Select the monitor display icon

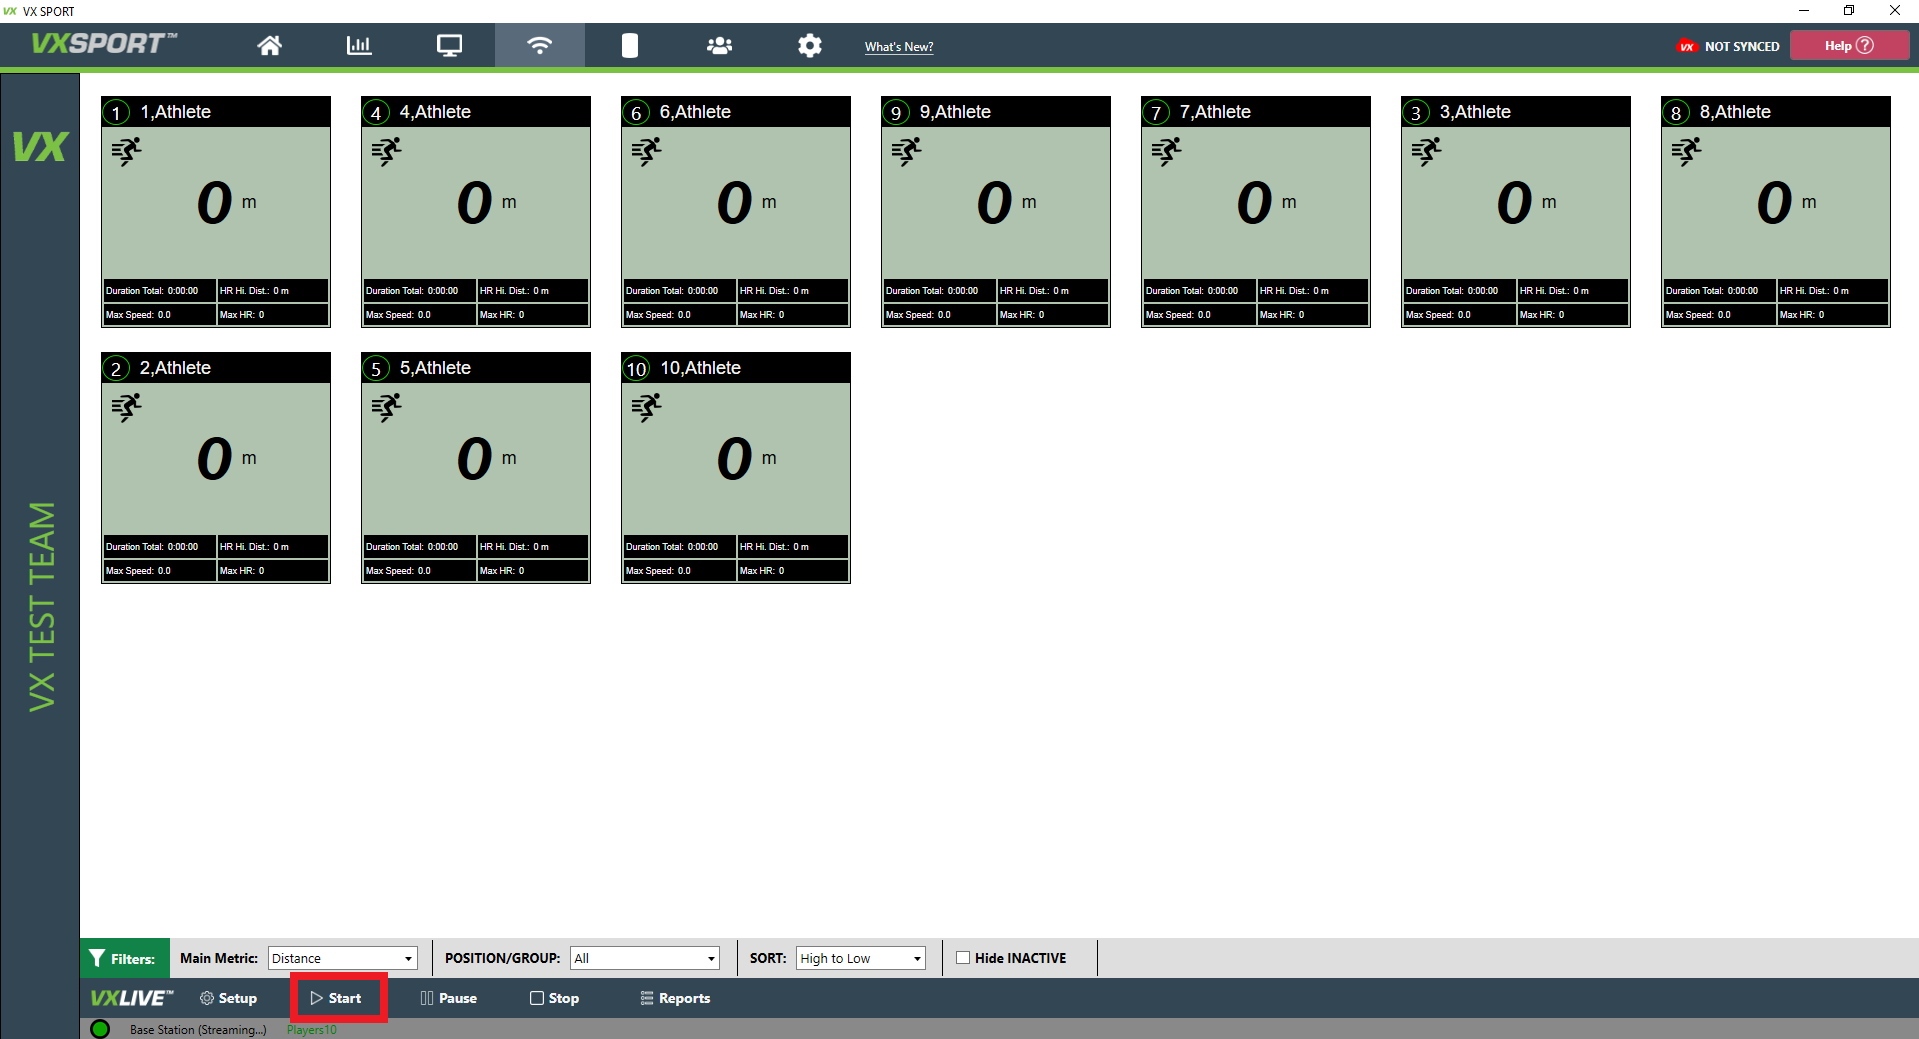pyautogui.click(x=450, y=45)
